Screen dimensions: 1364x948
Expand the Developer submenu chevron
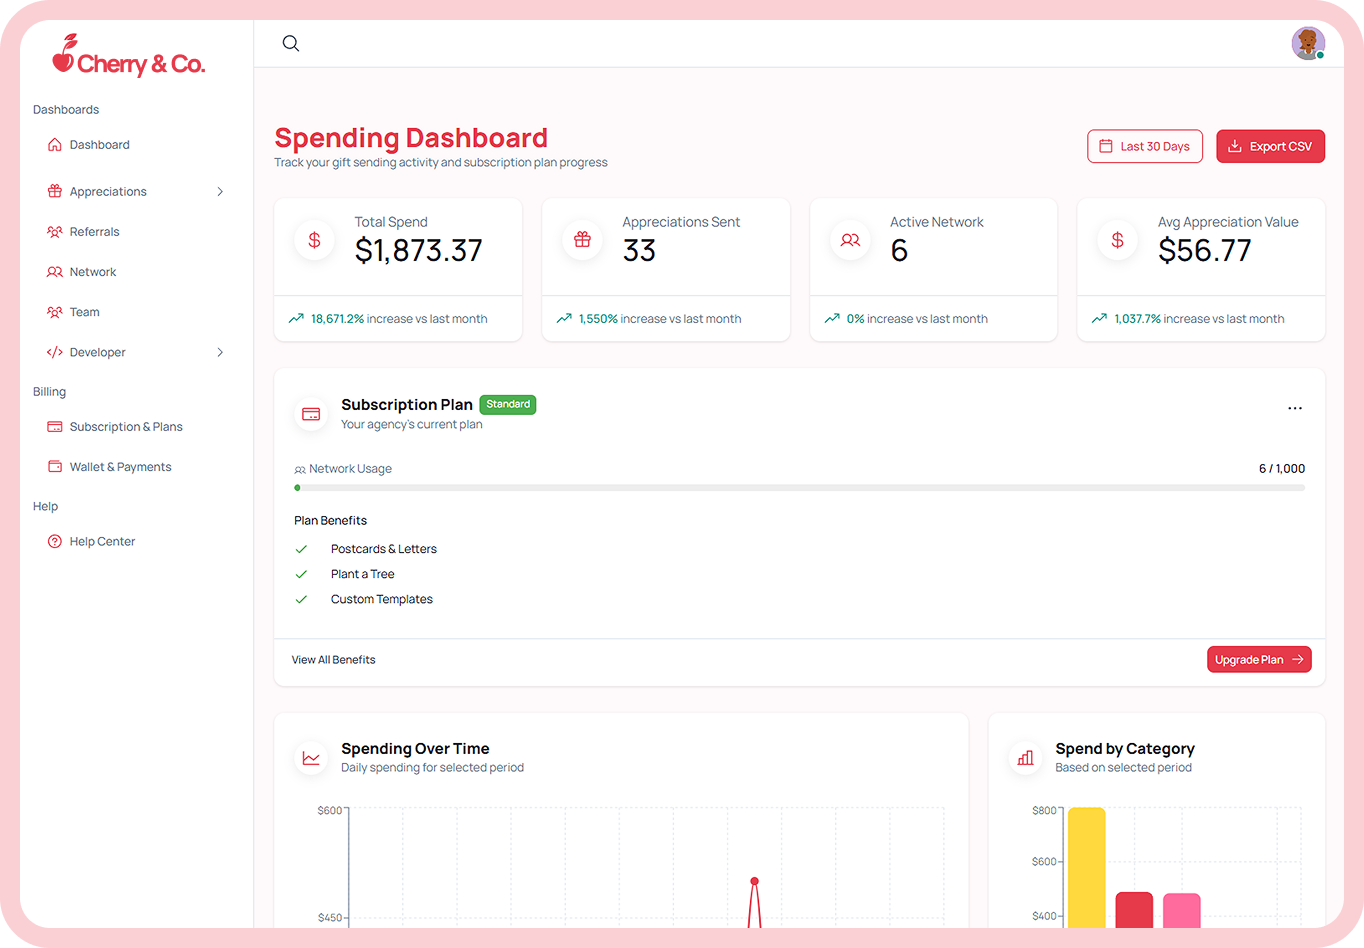[x=220, y=352]
